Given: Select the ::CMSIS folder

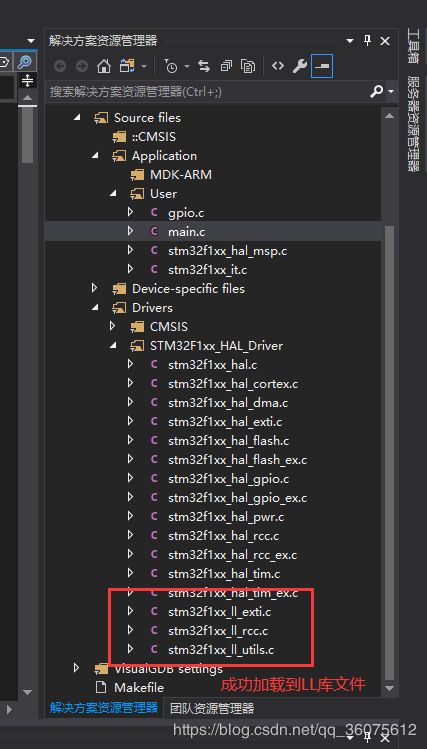Looking at the screenshot, I should tap(154, 137).
